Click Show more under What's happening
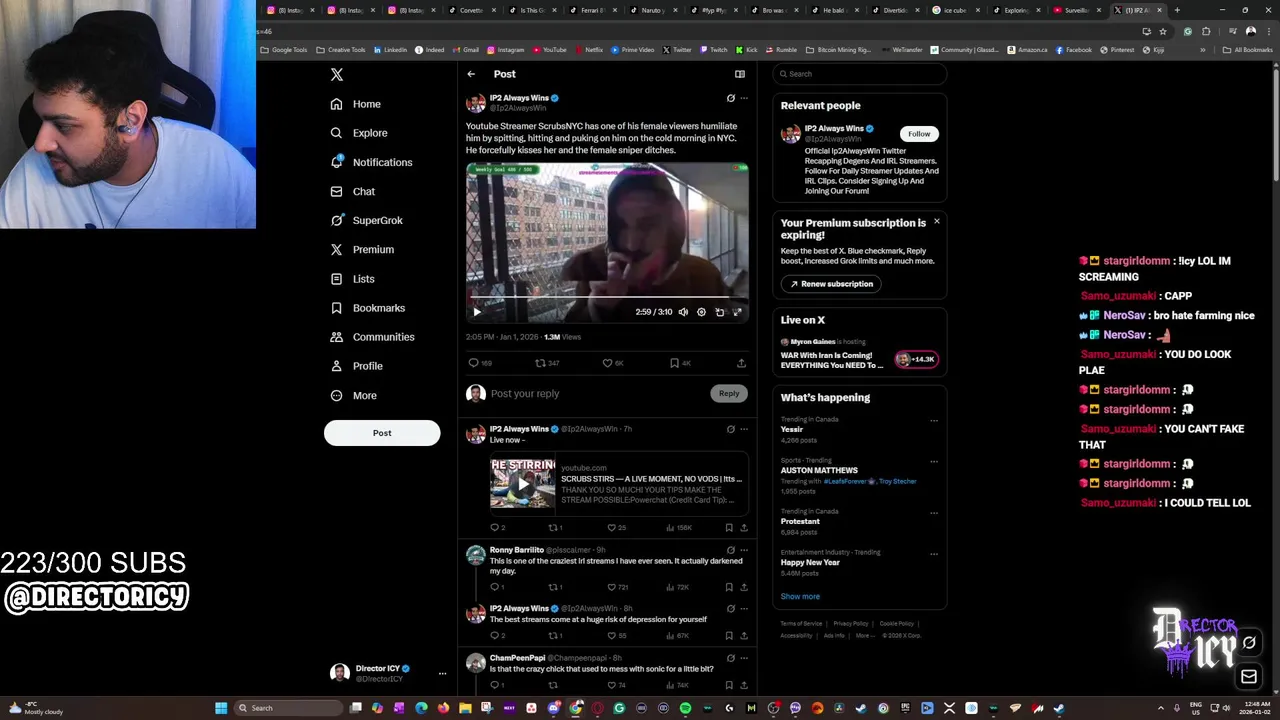 click(800, 597)
